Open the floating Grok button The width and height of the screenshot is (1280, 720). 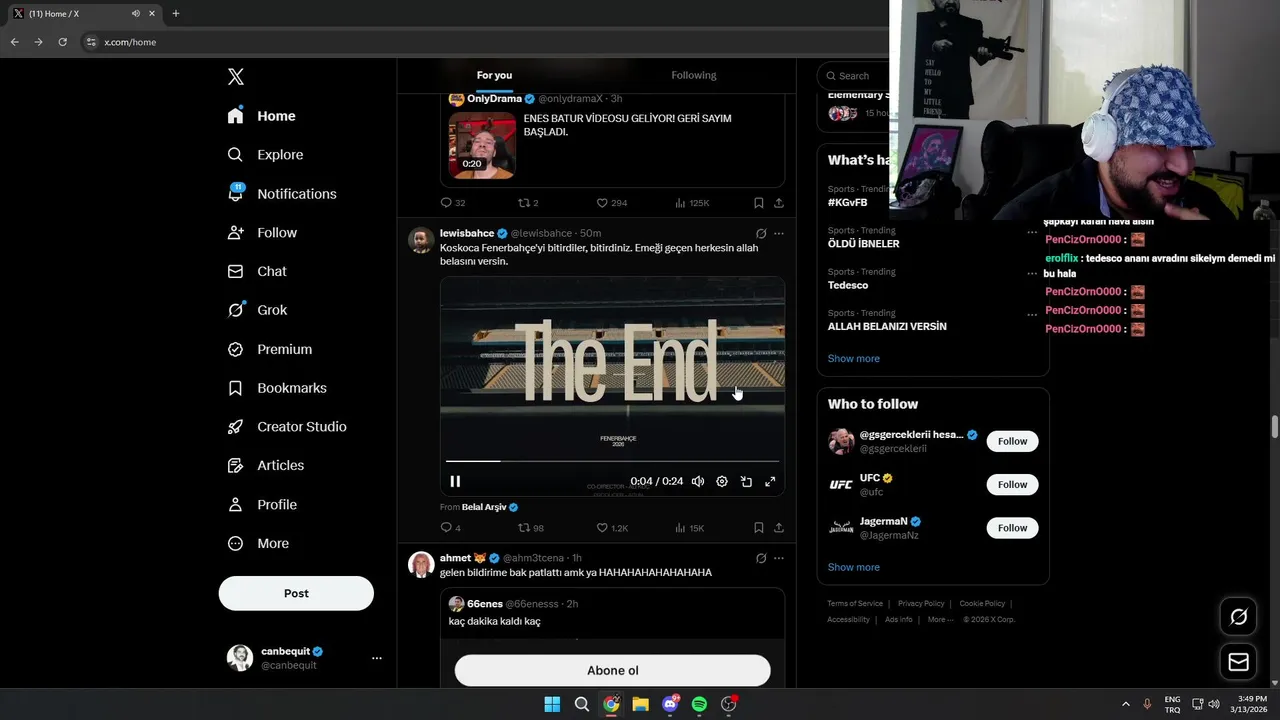[x=1238, y=617]
